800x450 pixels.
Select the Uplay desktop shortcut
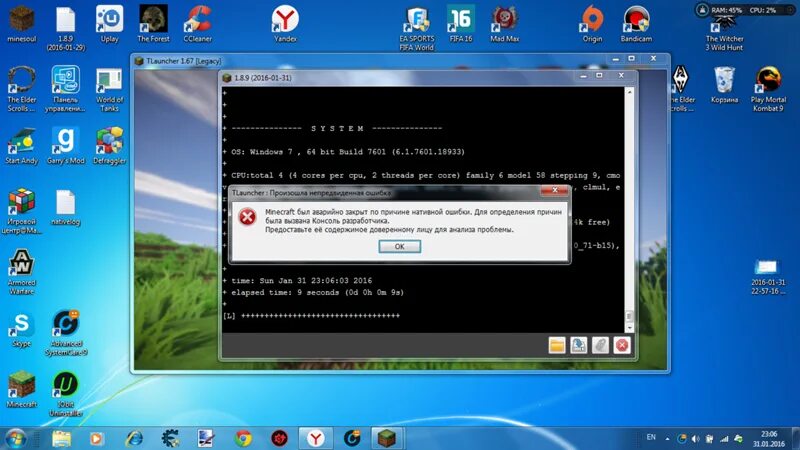(109, 24)
